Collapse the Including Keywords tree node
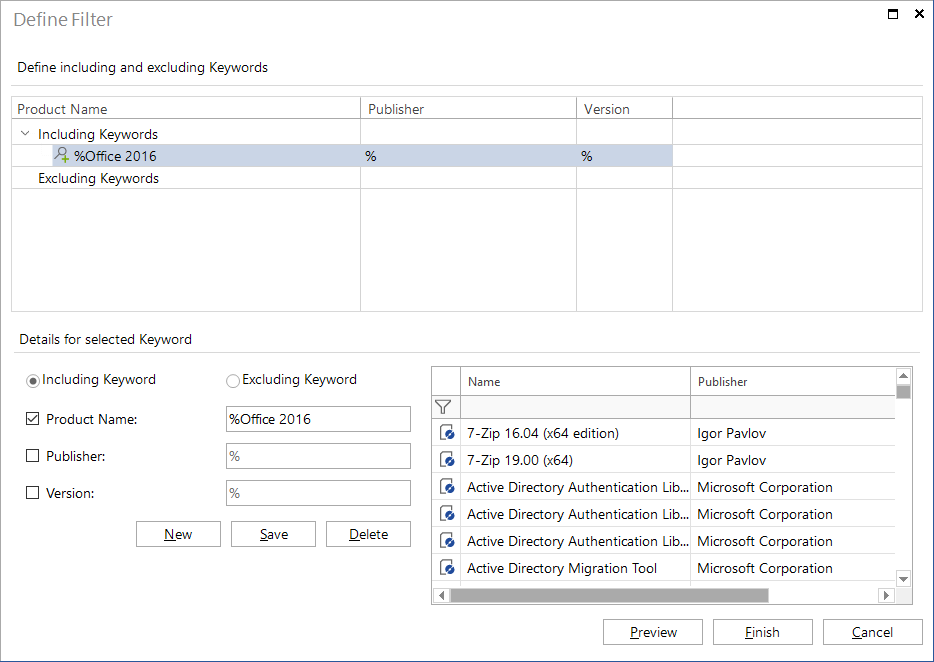 (25, 133)
